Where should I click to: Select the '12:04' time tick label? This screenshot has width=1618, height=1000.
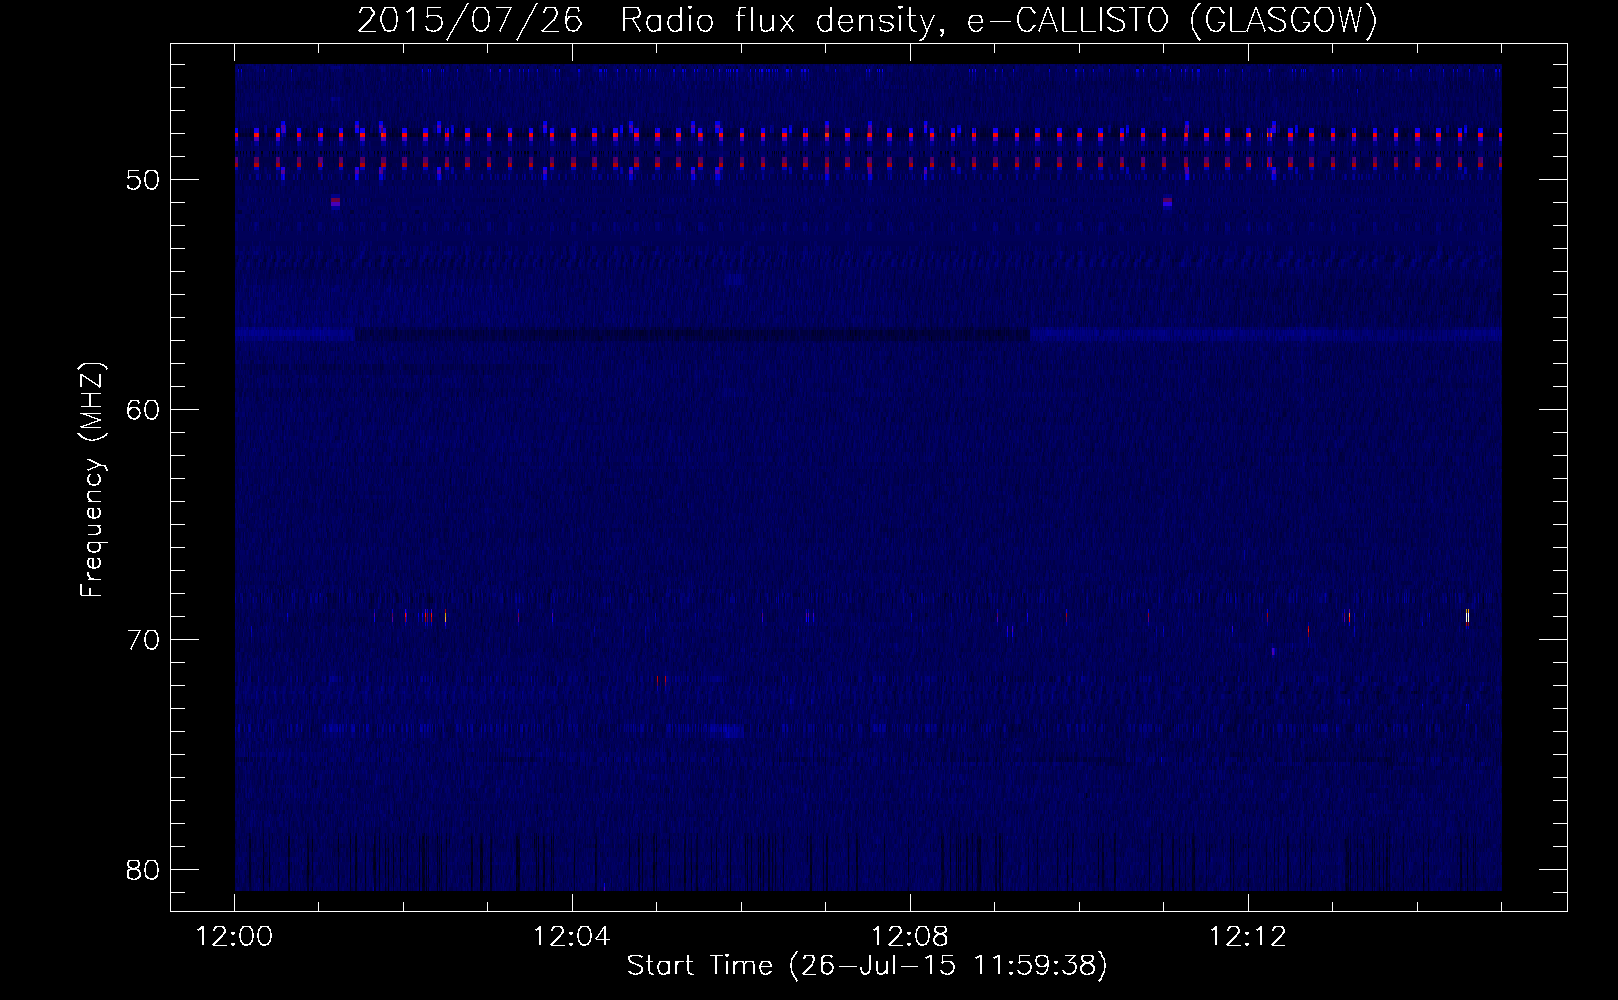(572, 937)
